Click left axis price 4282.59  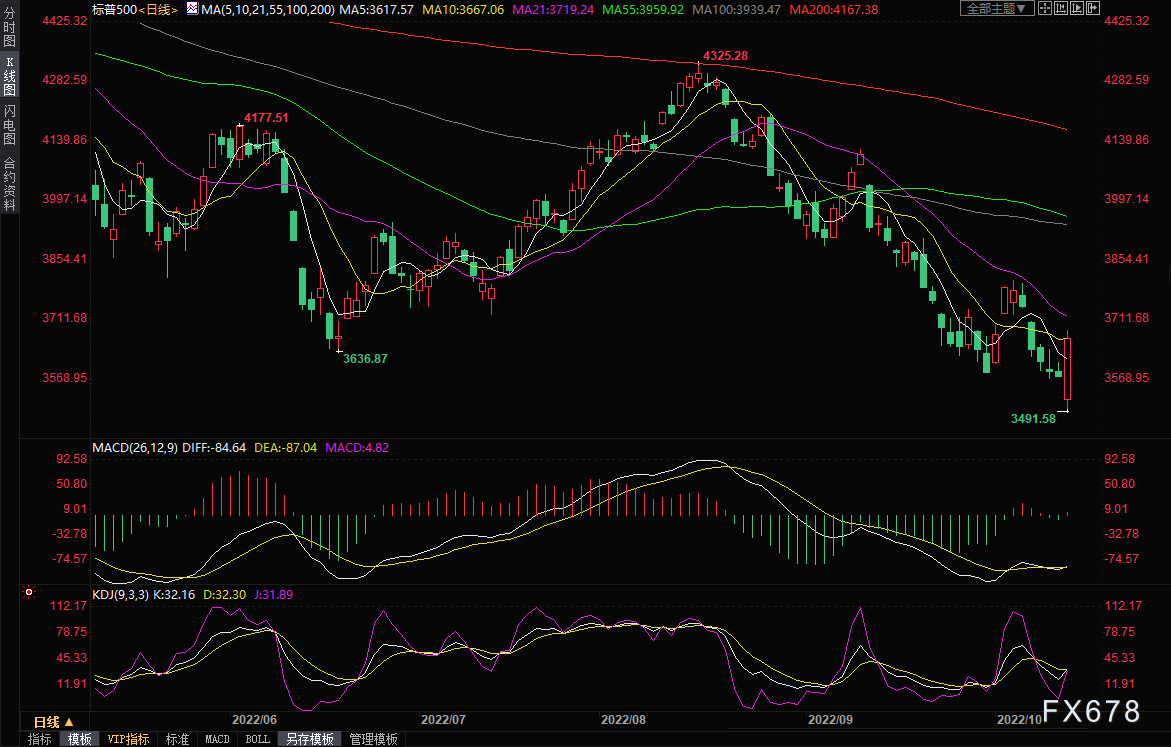tap(64, 80)
